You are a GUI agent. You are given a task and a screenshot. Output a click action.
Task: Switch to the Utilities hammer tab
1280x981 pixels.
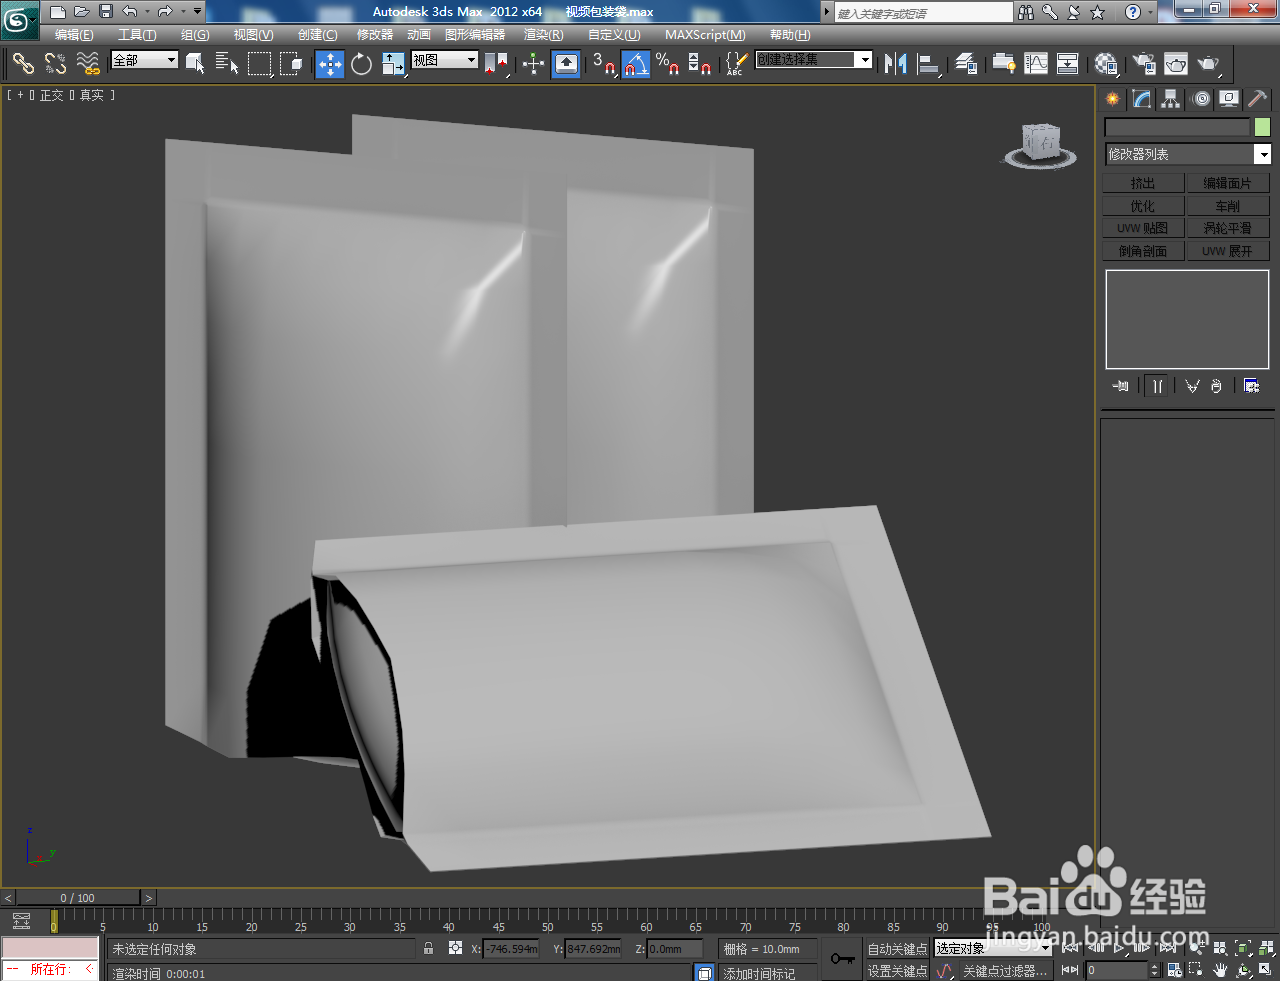pos(1258,99)
